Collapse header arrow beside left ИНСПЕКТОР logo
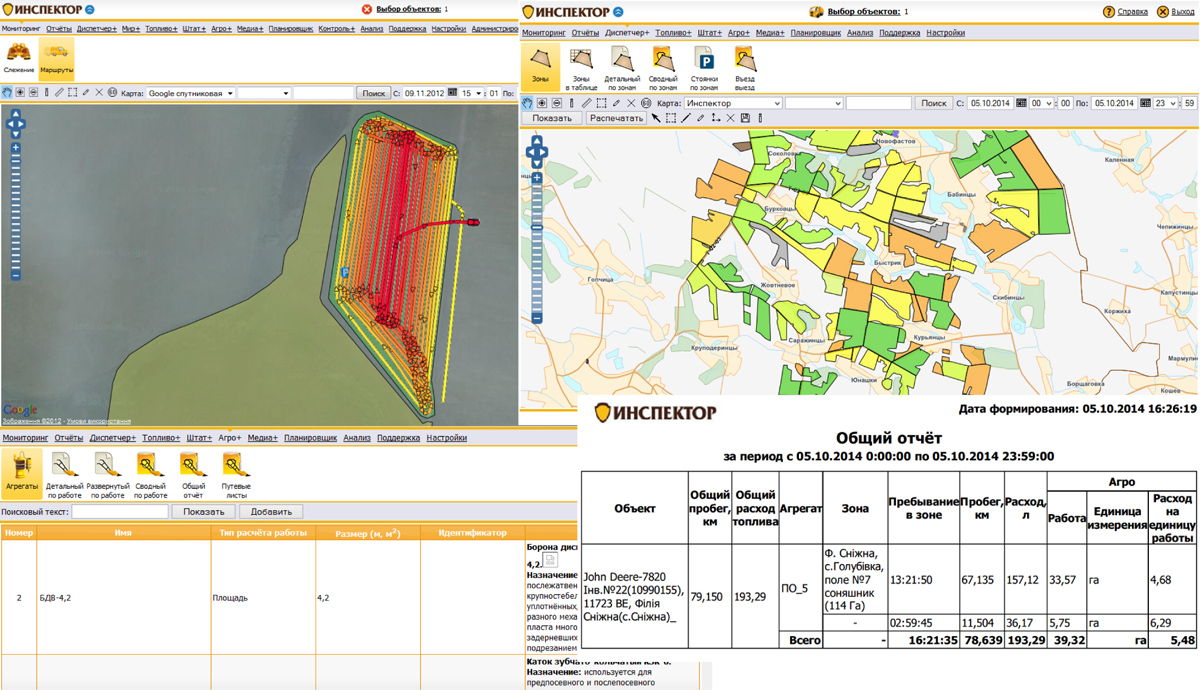 (x=89, y=9)
